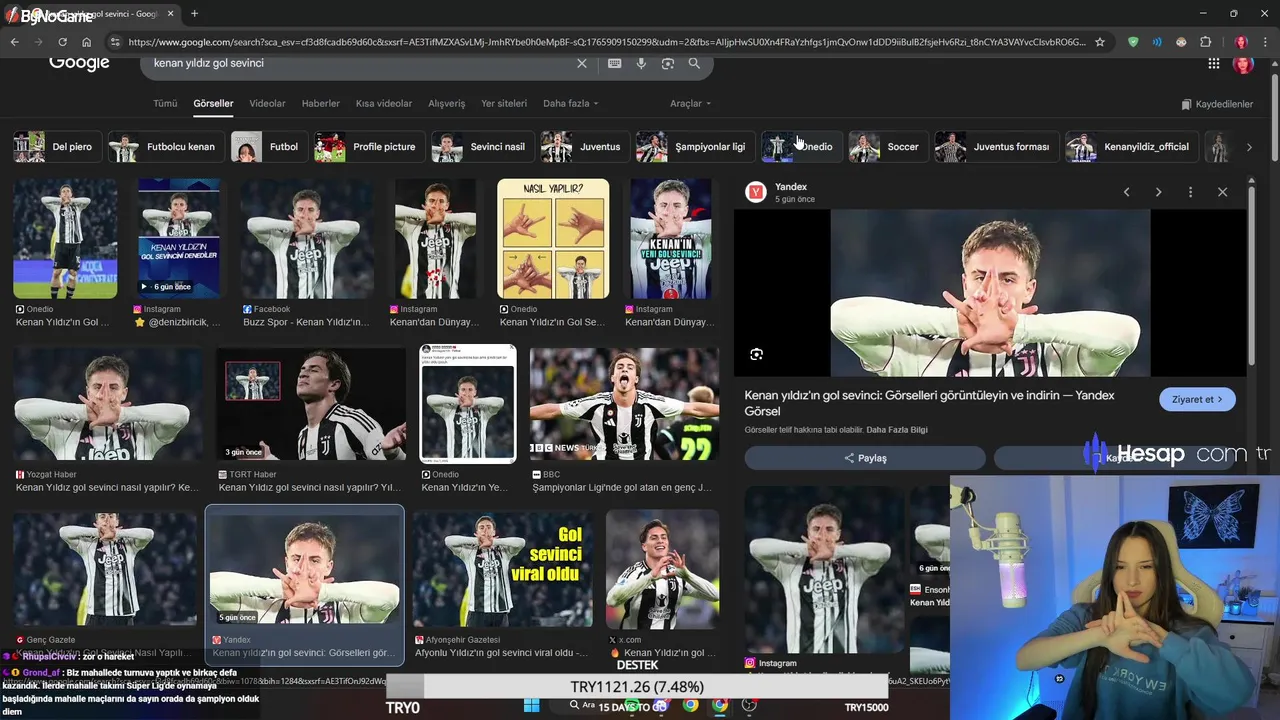1280x720 pixels.
Task: Click the magnifier search button
Action: click(x=694, y=63)
